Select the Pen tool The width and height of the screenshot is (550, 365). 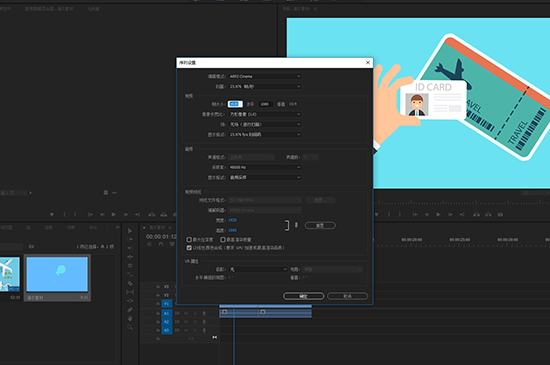(x=130, y=310)
